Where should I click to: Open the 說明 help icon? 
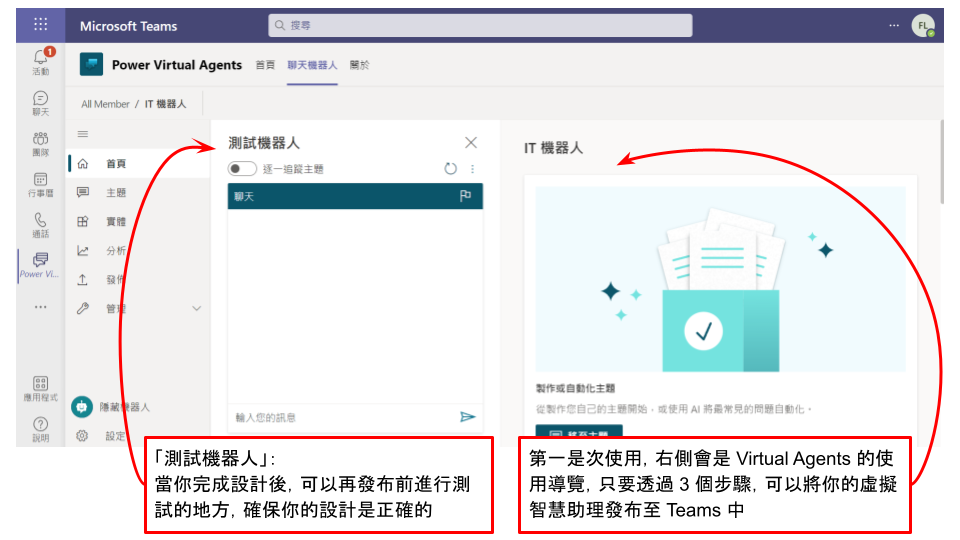tap(40, 429)
